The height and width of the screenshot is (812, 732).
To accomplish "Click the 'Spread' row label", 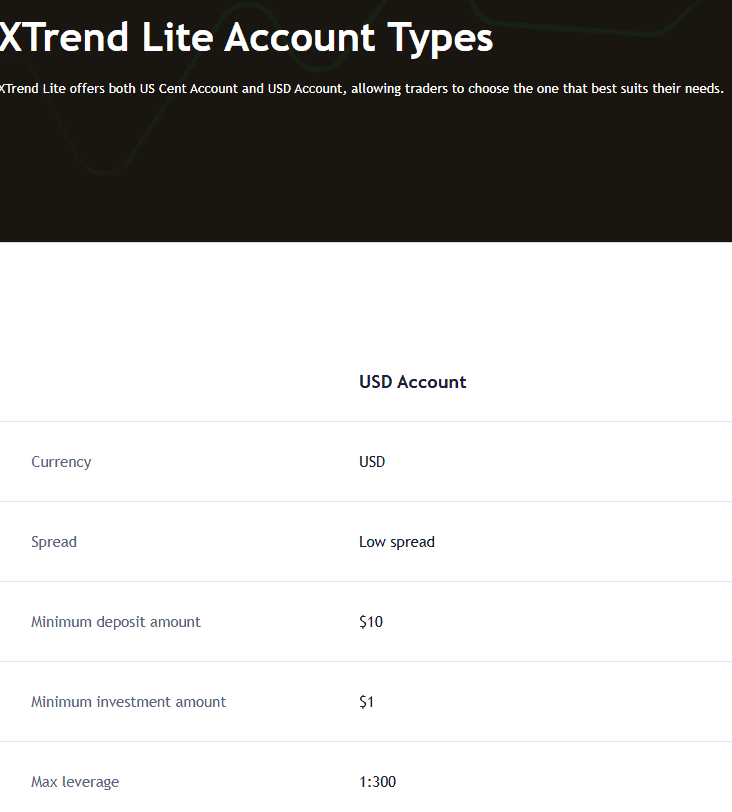I will (54, 542).
